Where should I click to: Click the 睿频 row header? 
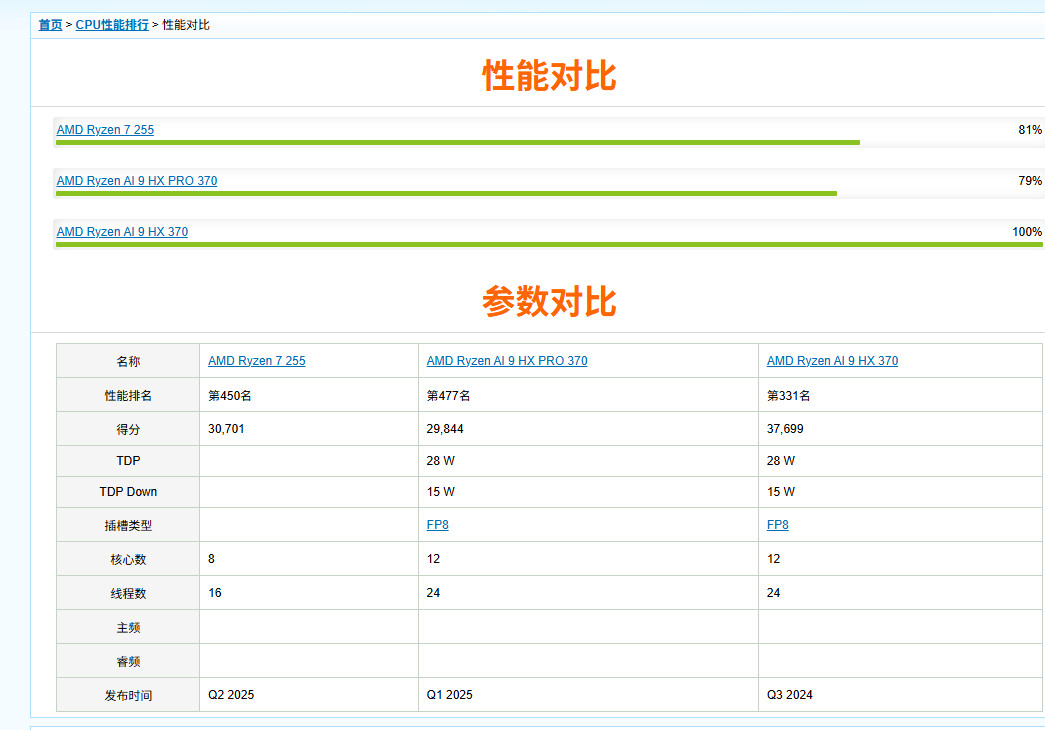[x=128, y=661]
